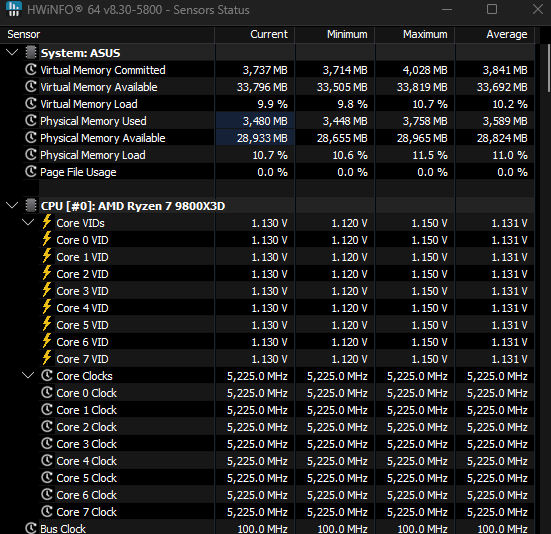Sort by the Sensor column header
This screenshot has height=534, width=551.
[x=107, y=34]
